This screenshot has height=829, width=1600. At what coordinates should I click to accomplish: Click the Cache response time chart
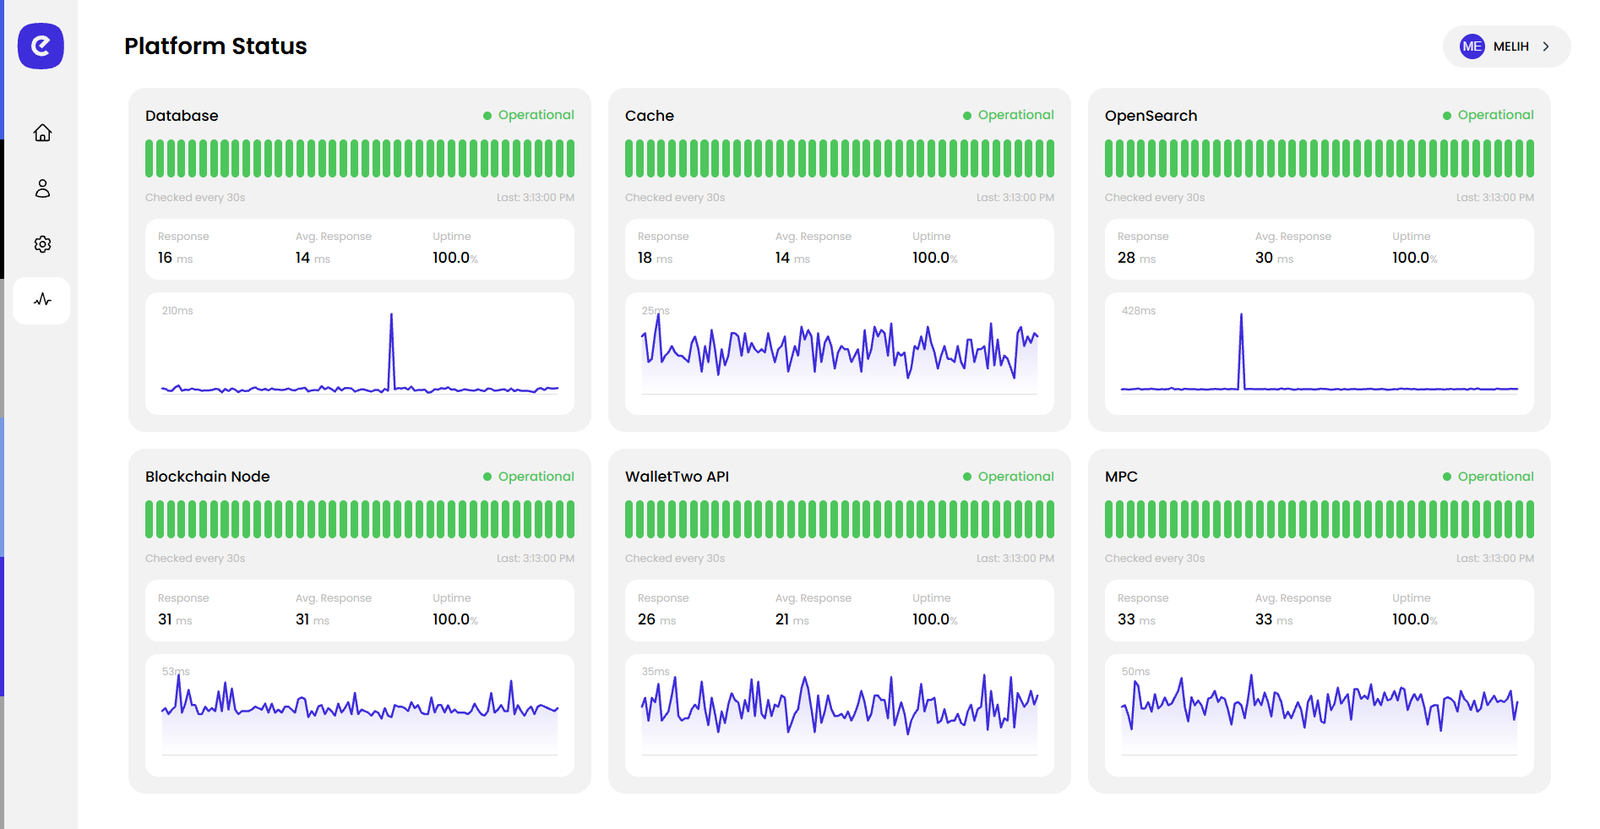839,353
